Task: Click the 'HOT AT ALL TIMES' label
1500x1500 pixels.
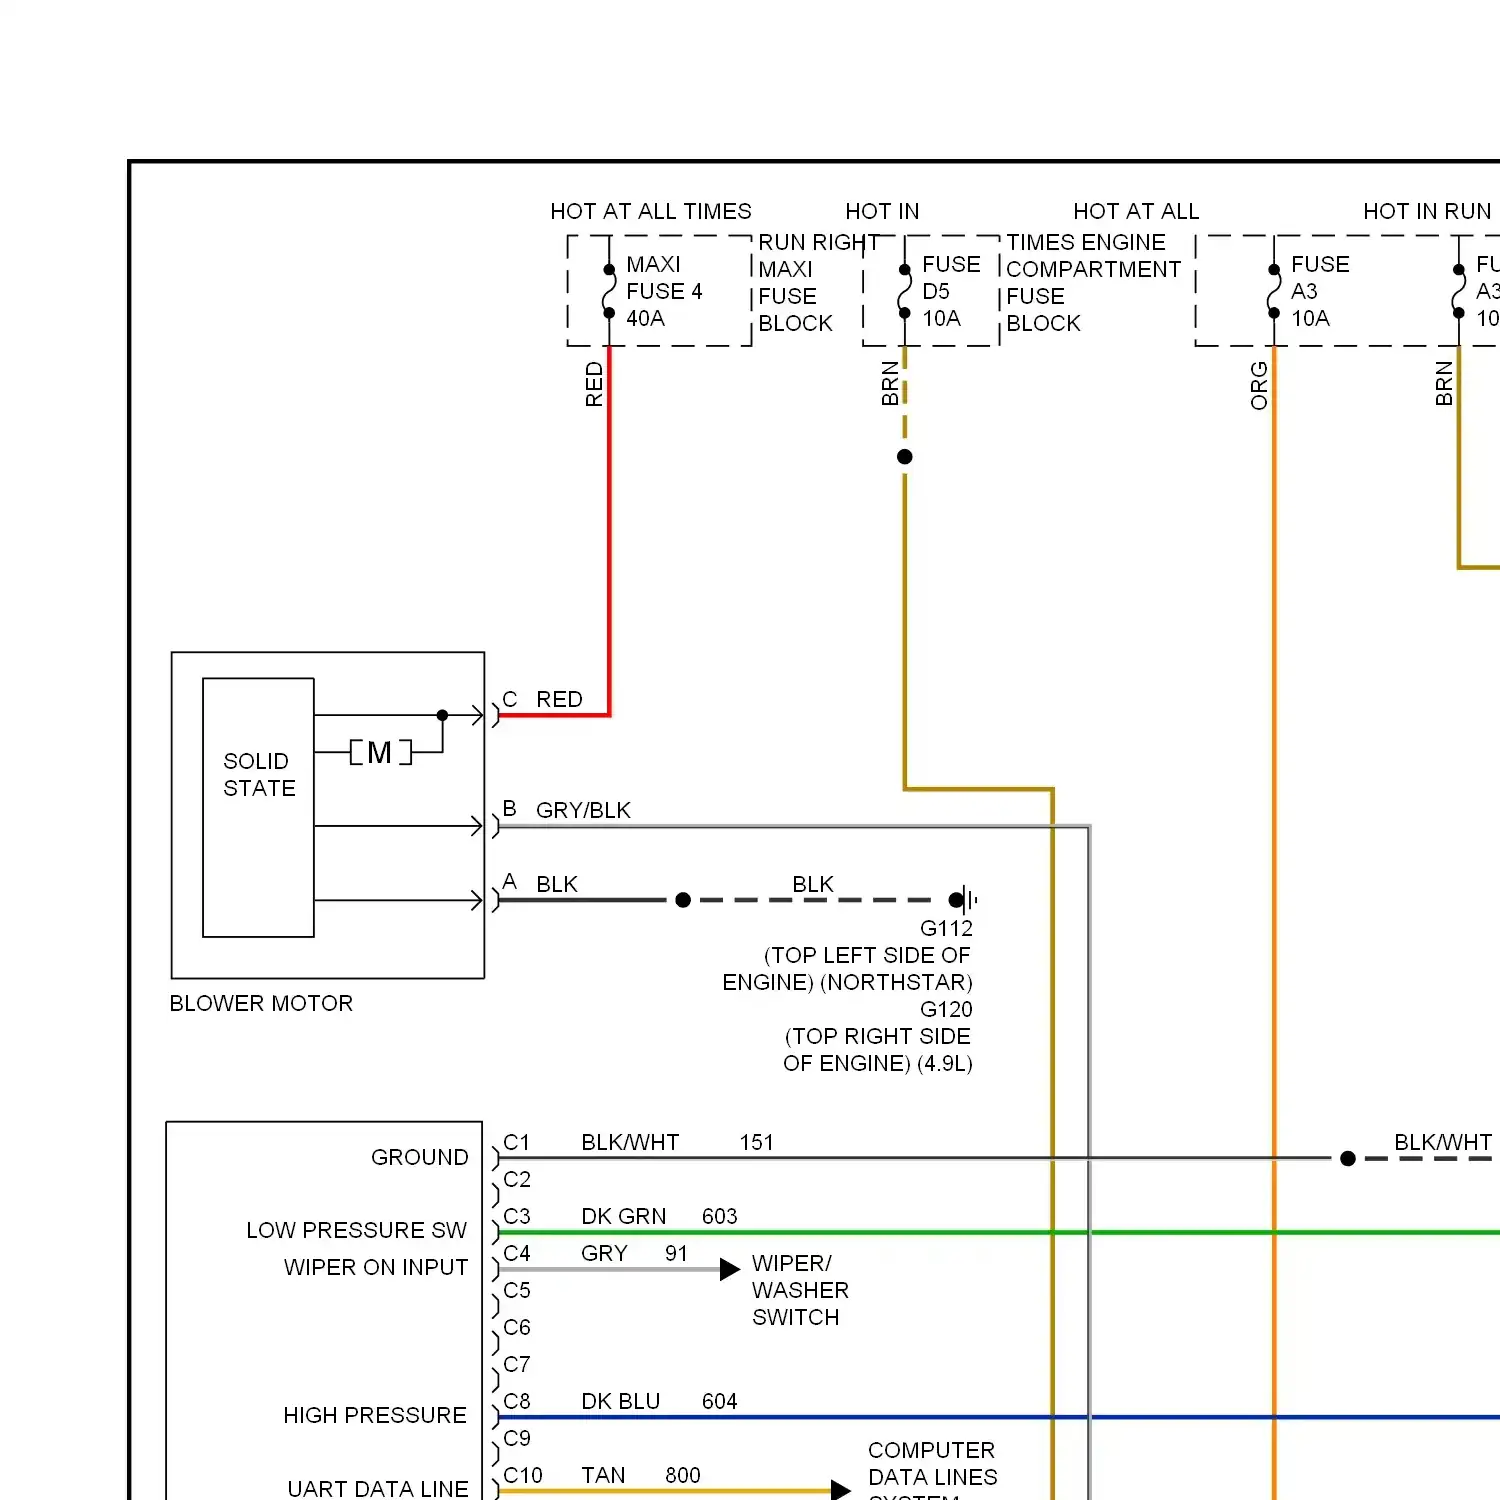Action: [x=650, y=211]
